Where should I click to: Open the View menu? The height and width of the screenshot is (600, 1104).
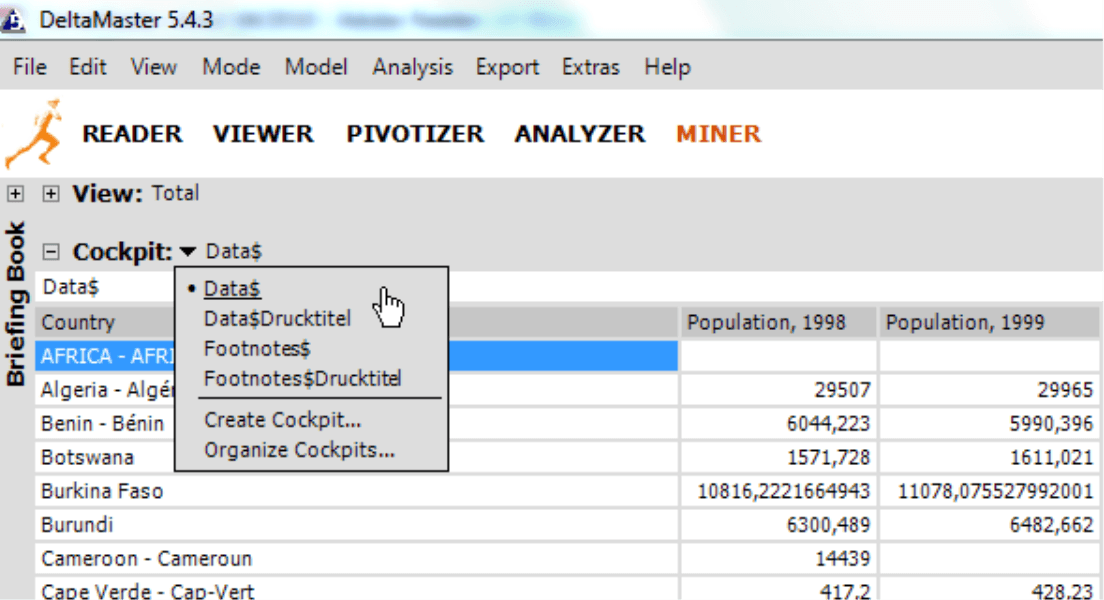pyautogui.click(x=153, y=67)
